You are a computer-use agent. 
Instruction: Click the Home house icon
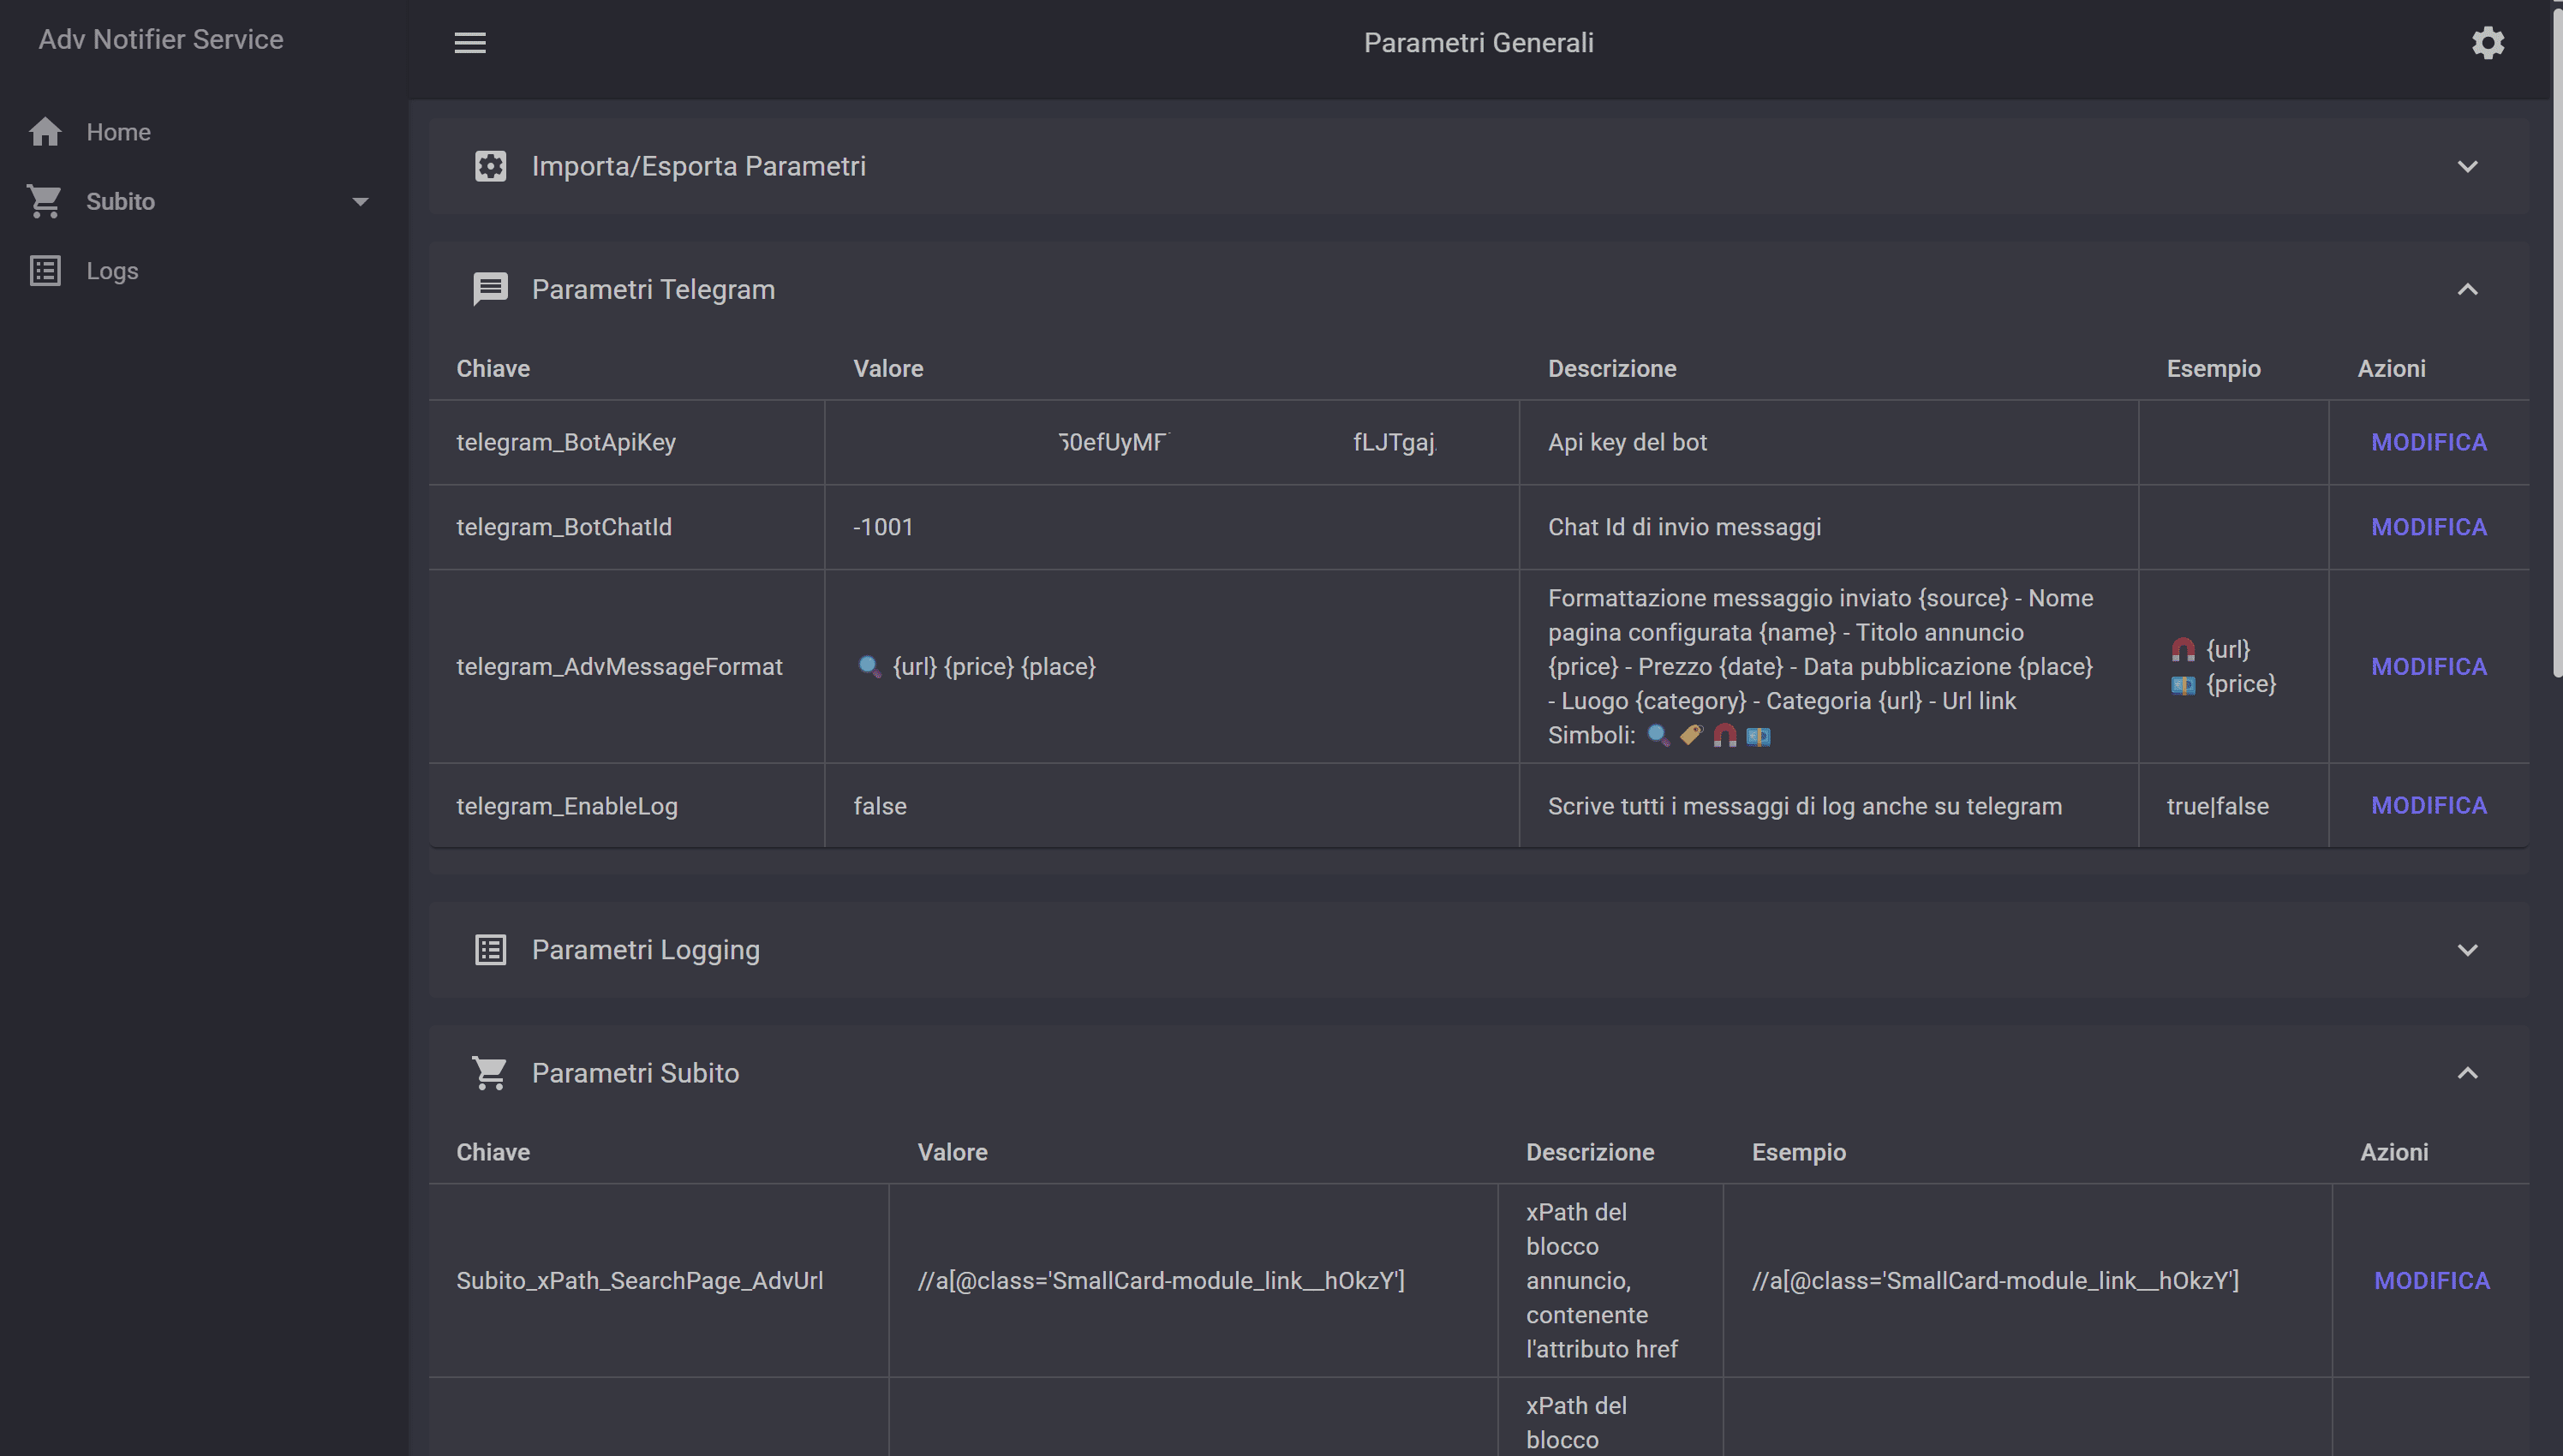45,132
